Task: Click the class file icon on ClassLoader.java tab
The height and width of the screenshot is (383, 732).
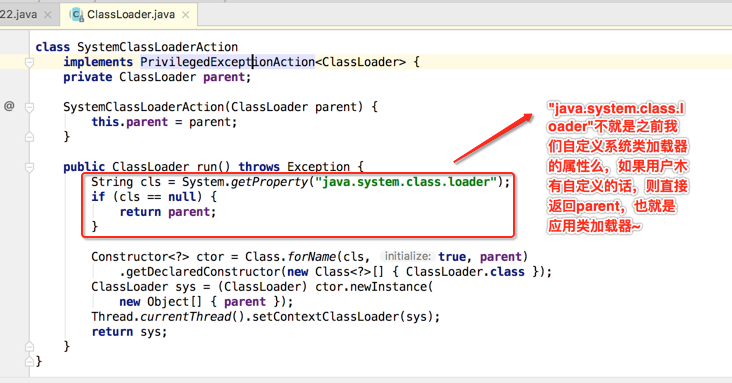Action: click(77, 15)
